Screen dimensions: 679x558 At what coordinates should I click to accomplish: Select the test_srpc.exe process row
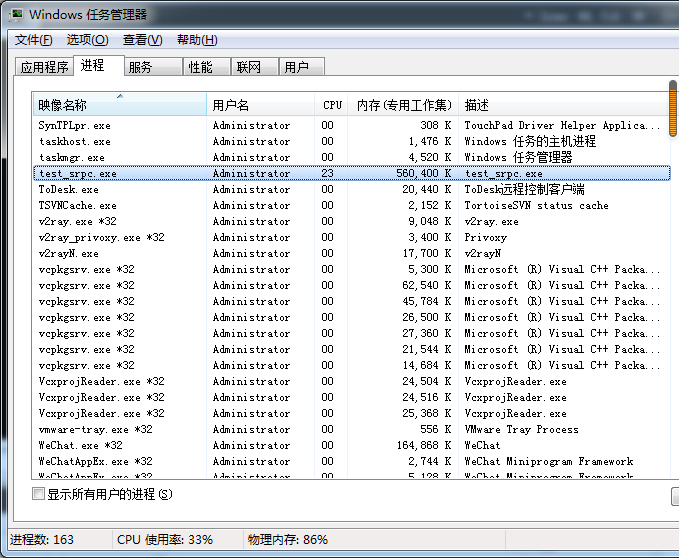[x=351, y=174]
